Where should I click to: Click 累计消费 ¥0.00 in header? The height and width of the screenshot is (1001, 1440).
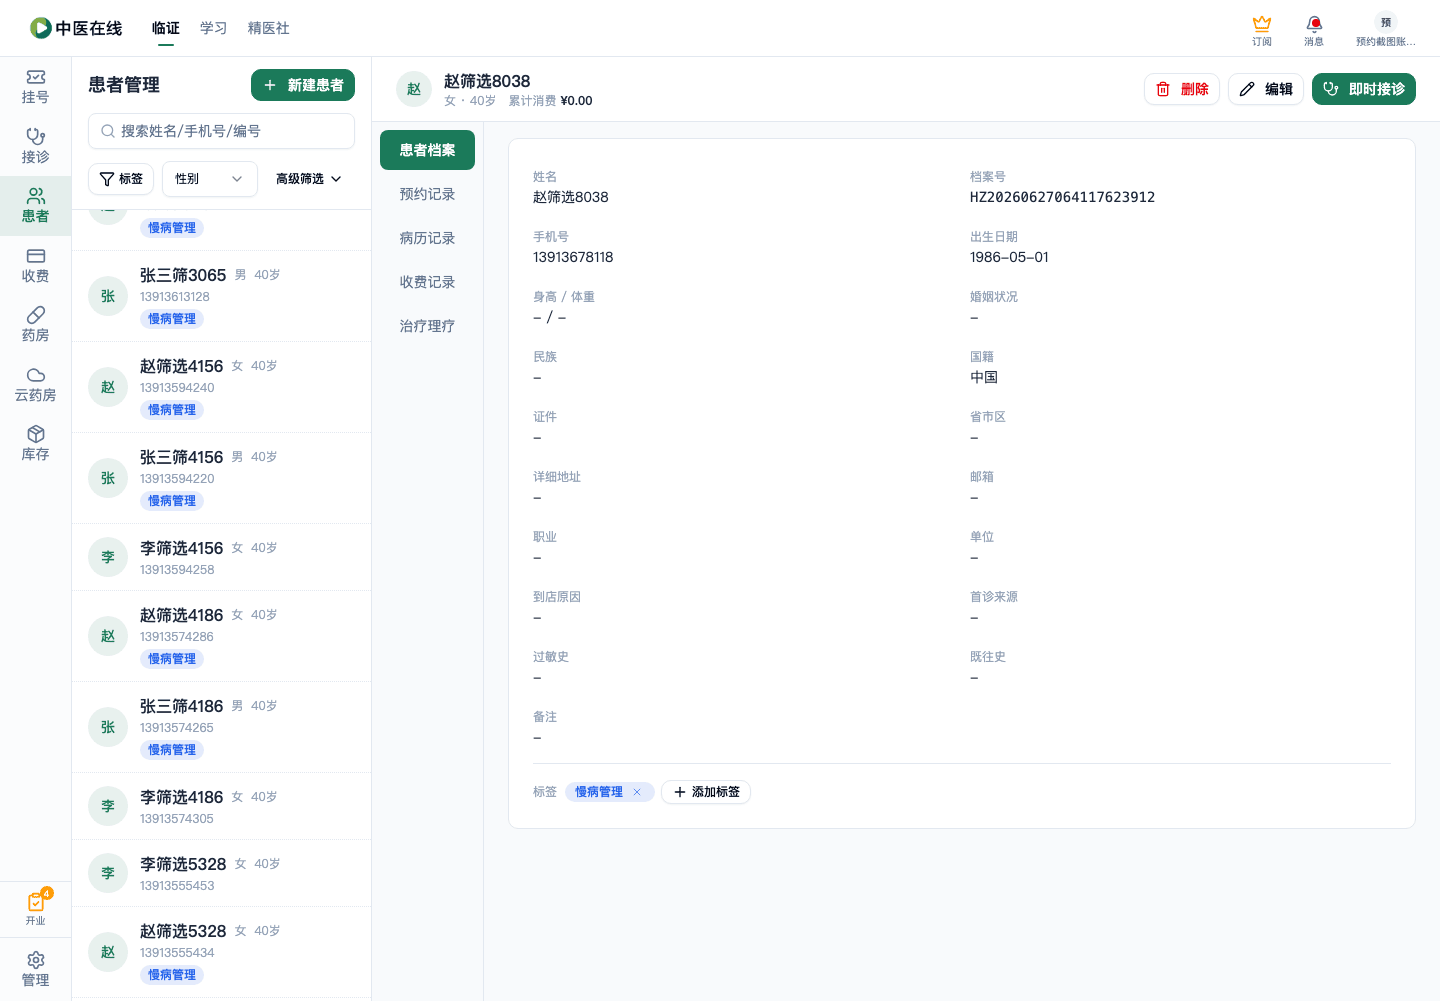tap(550, 101)
